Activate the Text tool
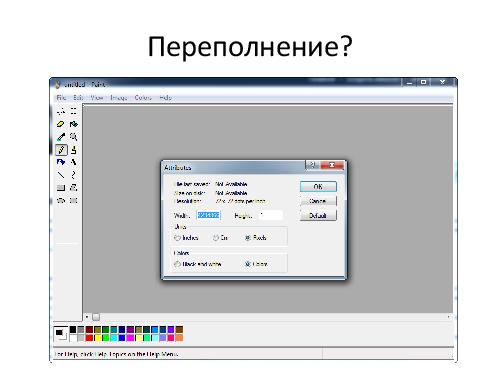This screenshot has height=375, width=500. coord(73,162)
